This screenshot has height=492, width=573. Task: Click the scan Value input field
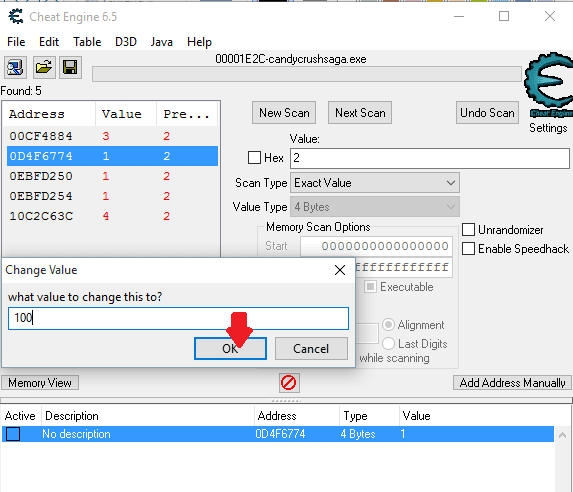click(x=430, y=158)
